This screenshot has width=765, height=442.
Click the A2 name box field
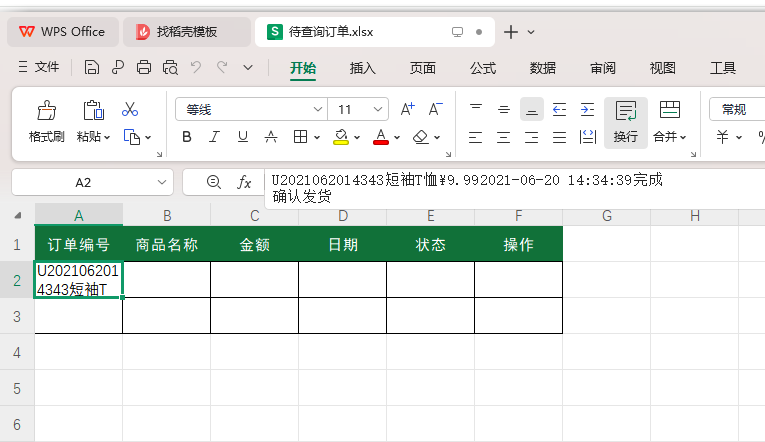coord(92,182)
